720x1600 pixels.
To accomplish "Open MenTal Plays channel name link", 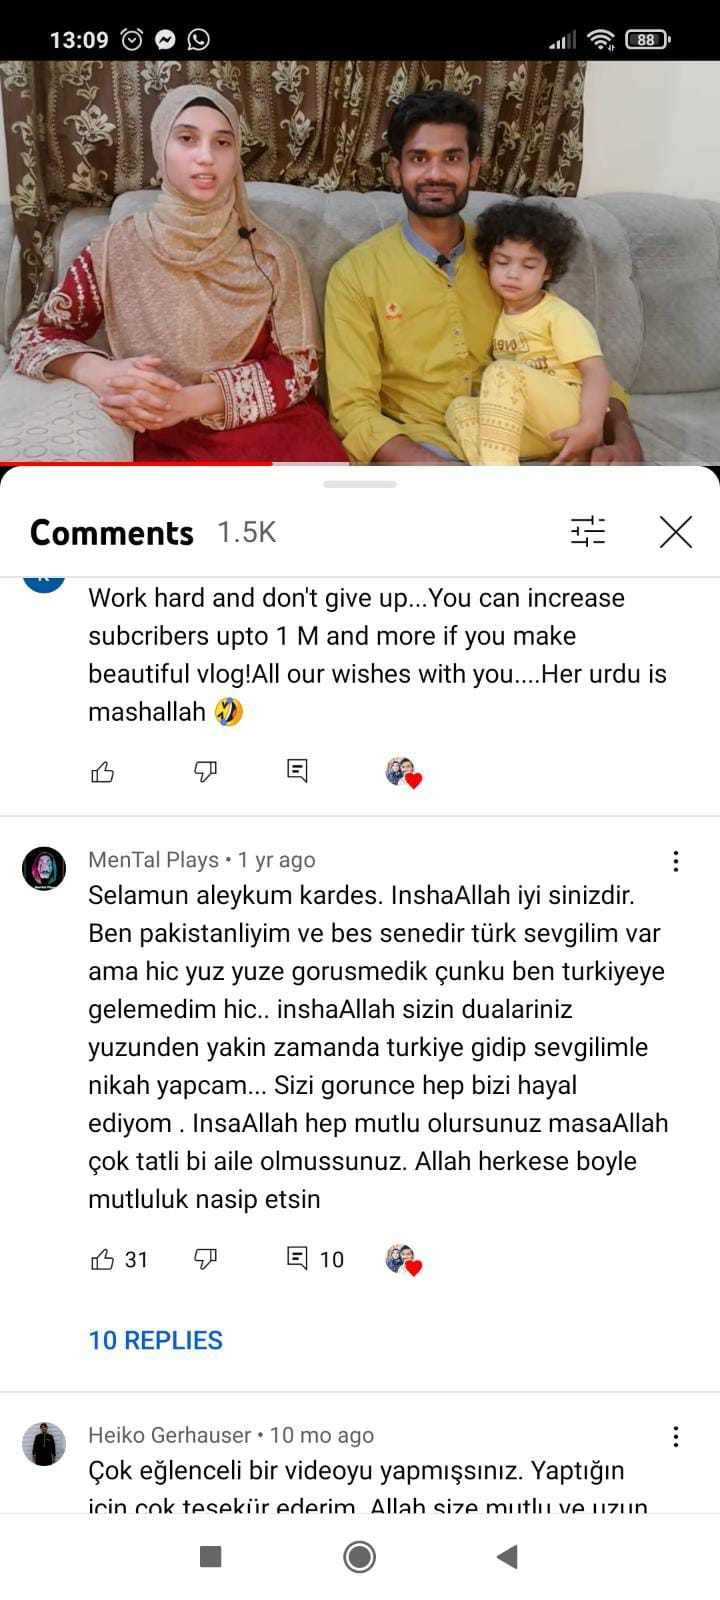I will pos(153,860).
